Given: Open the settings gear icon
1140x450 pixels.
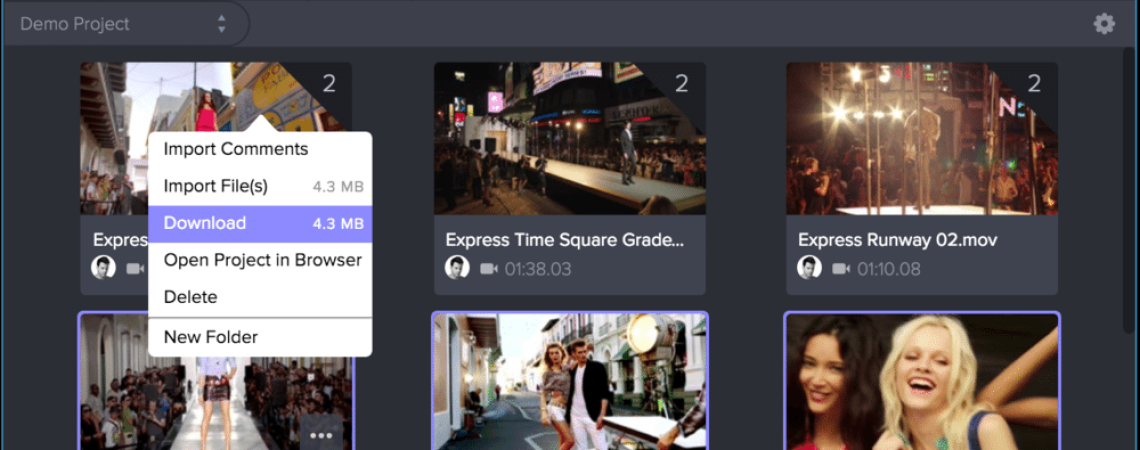Looking at the screenshot, I should click(1104, 24).
